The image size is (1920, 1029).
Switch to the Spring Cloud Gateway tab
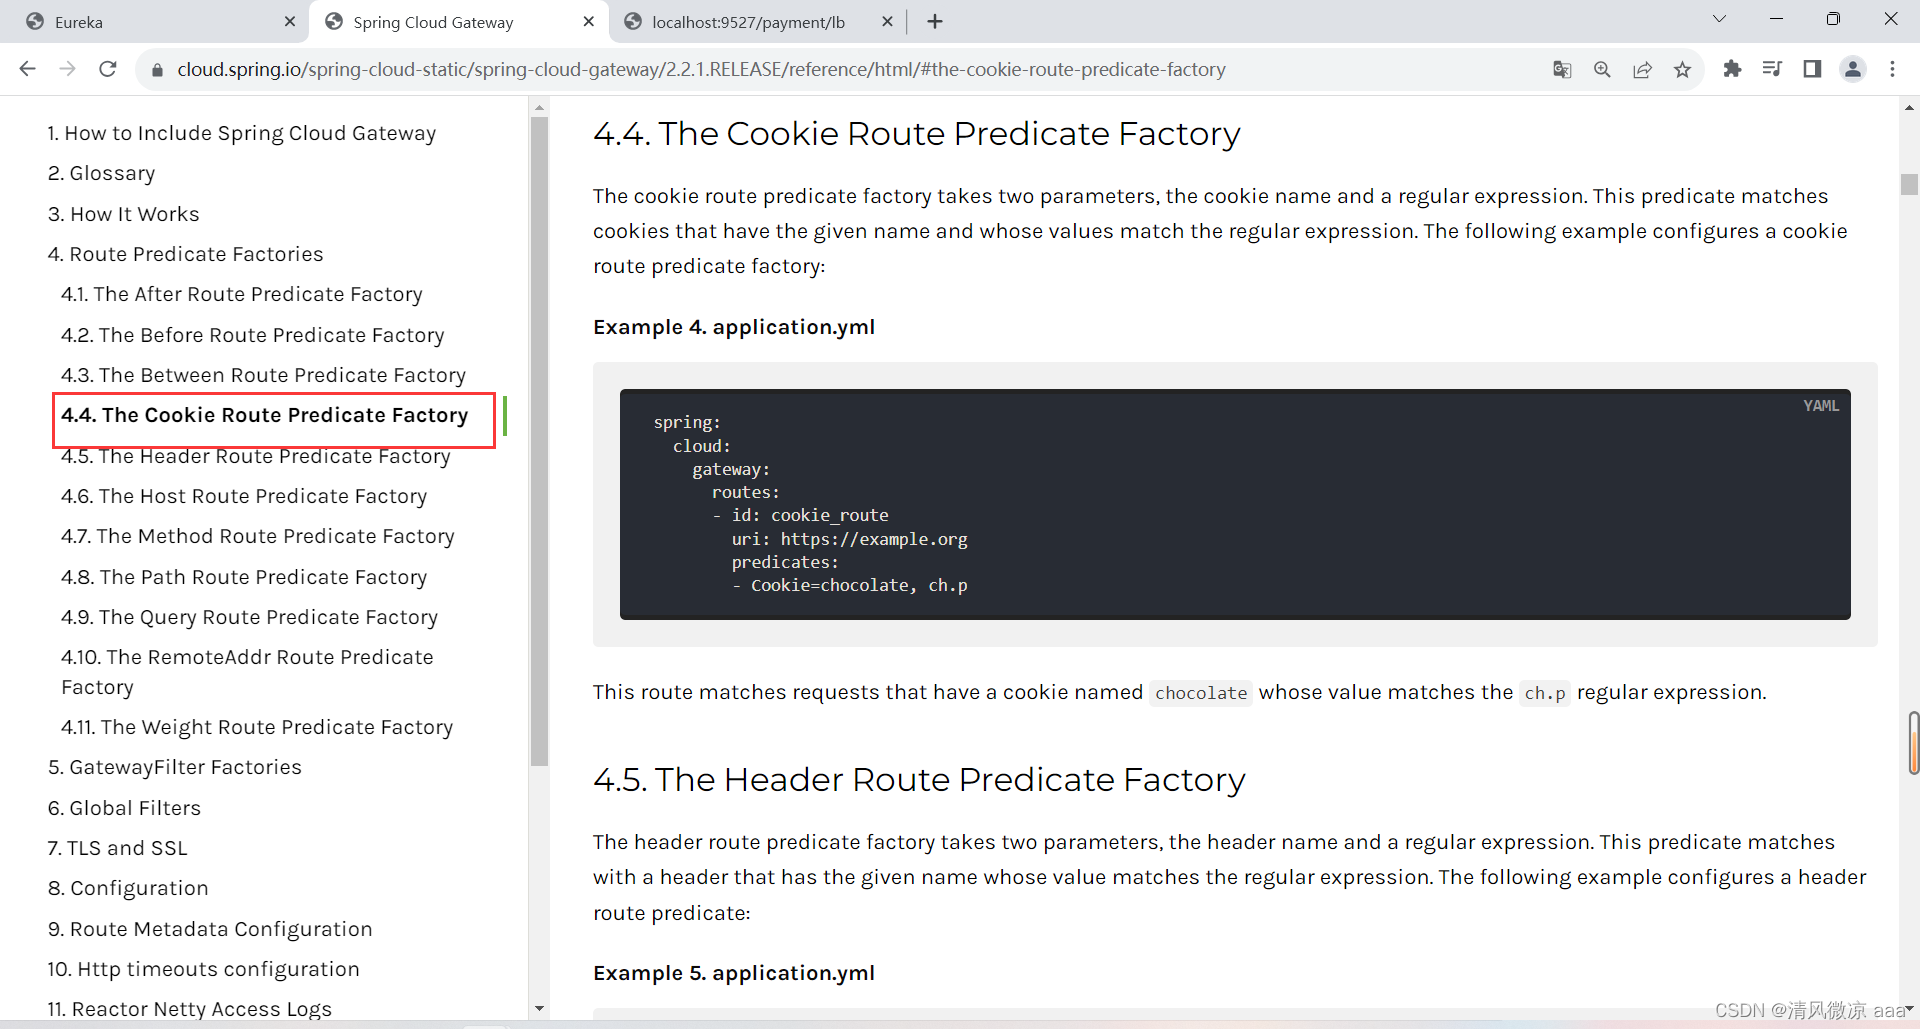pos(459,22)
